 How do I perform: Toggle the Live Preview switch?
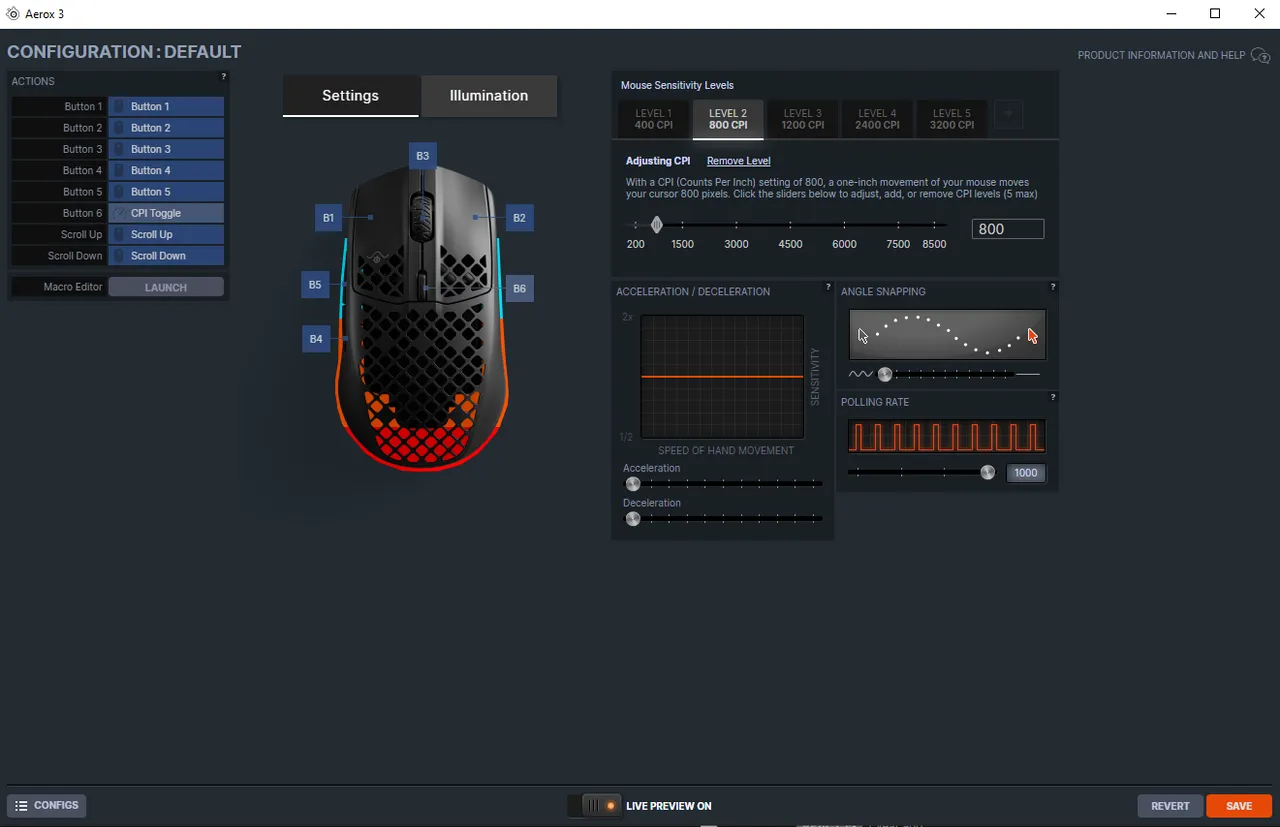pyautogui.click(x=595, y=806)
